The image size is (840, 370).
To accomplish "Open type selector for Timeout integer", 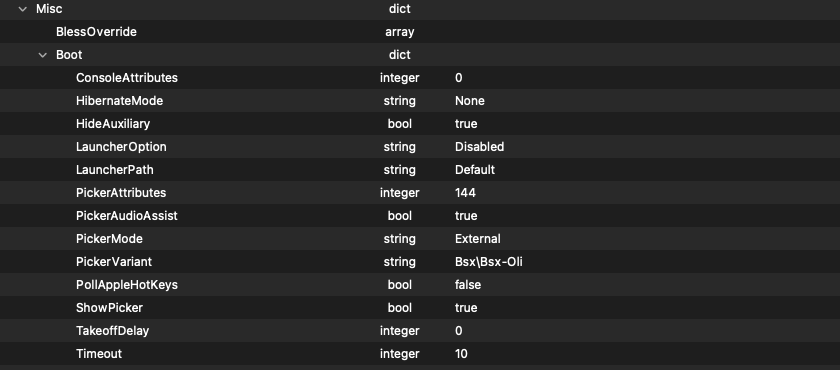I will tap(400, 354).
